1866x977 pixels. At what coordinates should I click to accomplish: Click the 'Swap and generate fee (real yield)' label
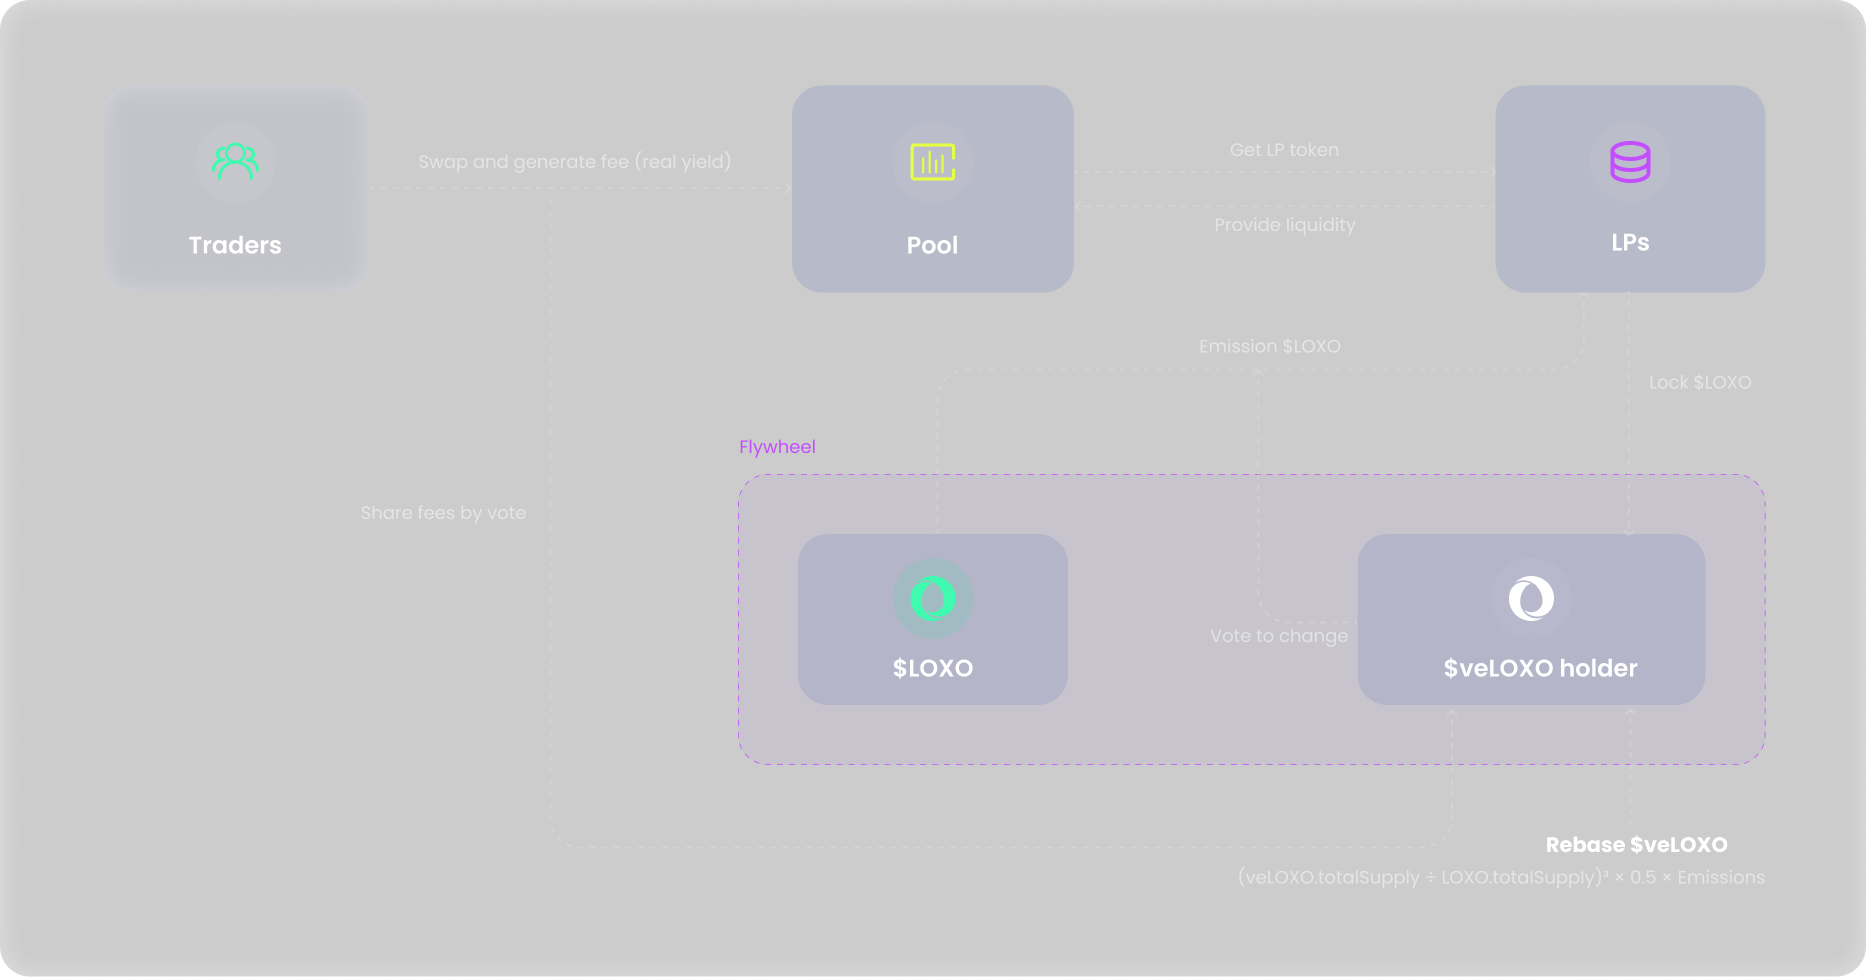click(574, 162)
